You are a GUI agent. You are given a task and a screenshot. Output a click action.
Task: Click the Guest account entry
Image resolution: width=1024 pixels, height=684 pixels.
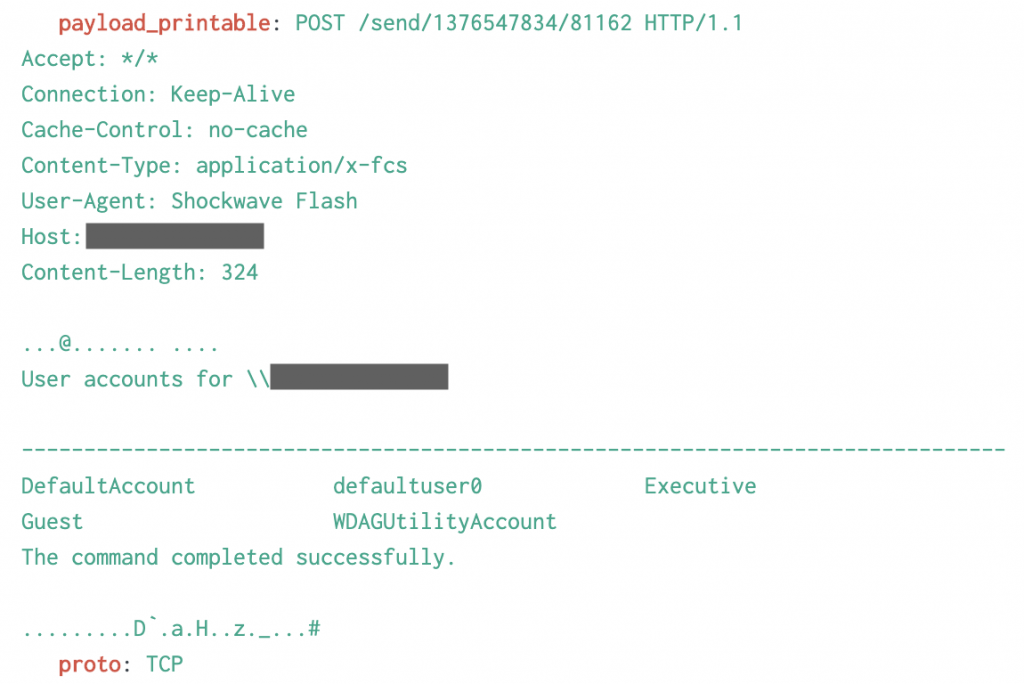click(52, 521)
